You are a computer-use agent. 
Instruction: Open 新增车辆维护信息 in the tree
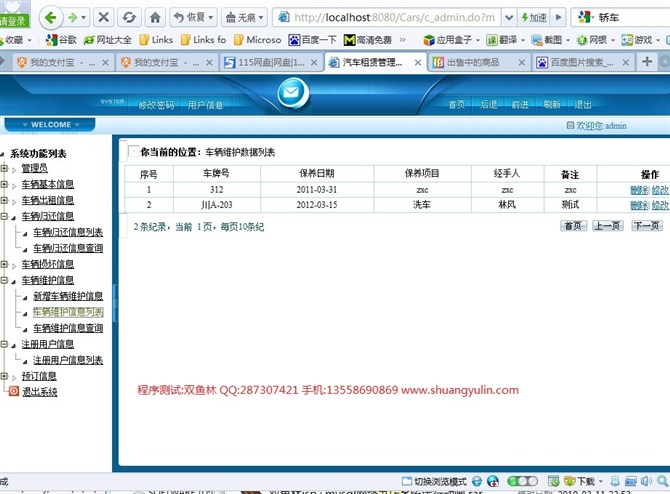point(68,296)
